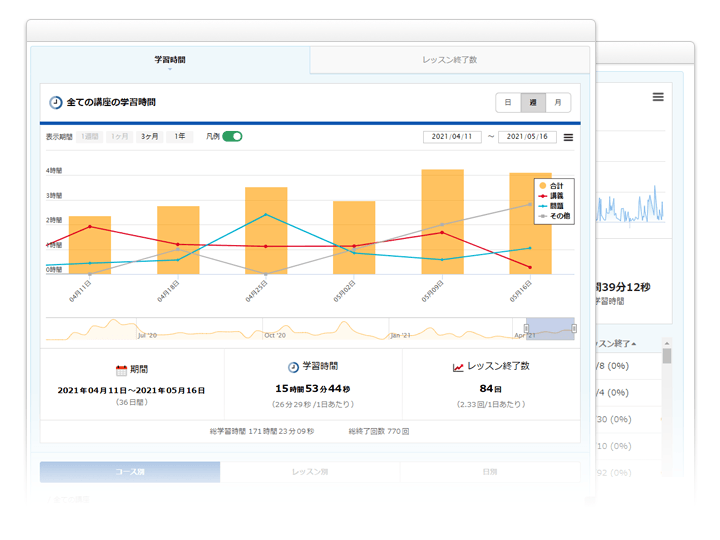
Task: Click the 05月16日 axis label
Action: coord(521,291)
